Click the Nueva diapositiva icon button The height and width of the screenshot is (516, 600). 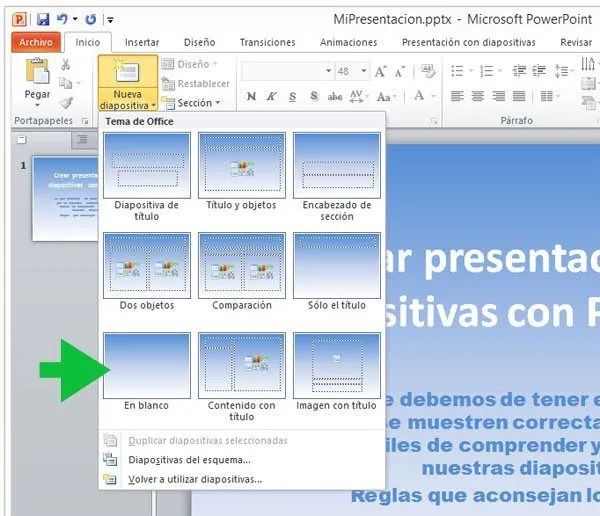[x=128, y=72]
